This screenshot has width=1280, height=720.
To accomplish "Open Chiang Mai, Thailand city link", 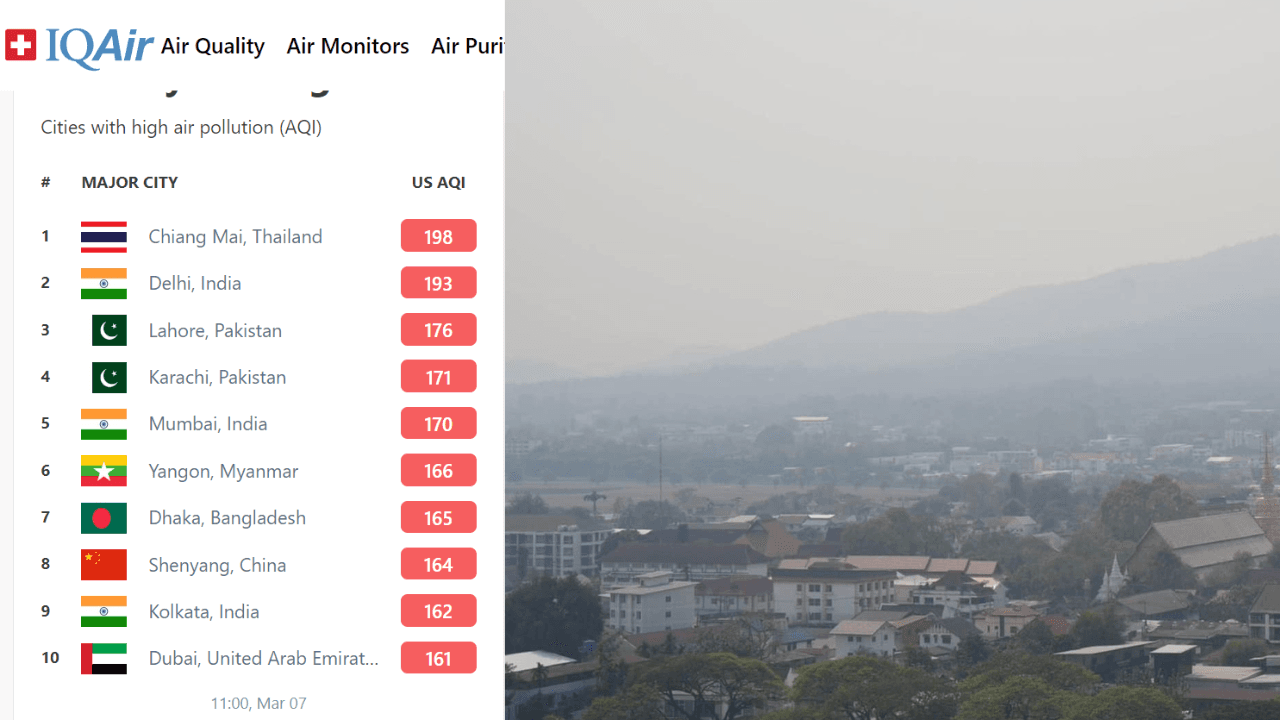I will (235, 237).
